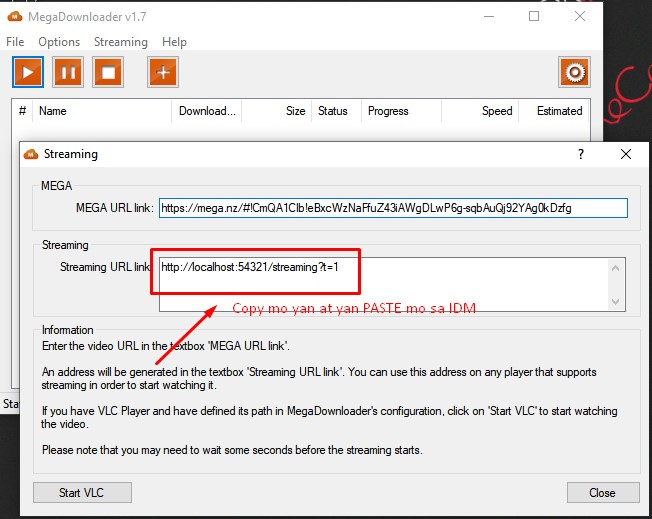Click into the MEGA URL link field

point(393,208)
